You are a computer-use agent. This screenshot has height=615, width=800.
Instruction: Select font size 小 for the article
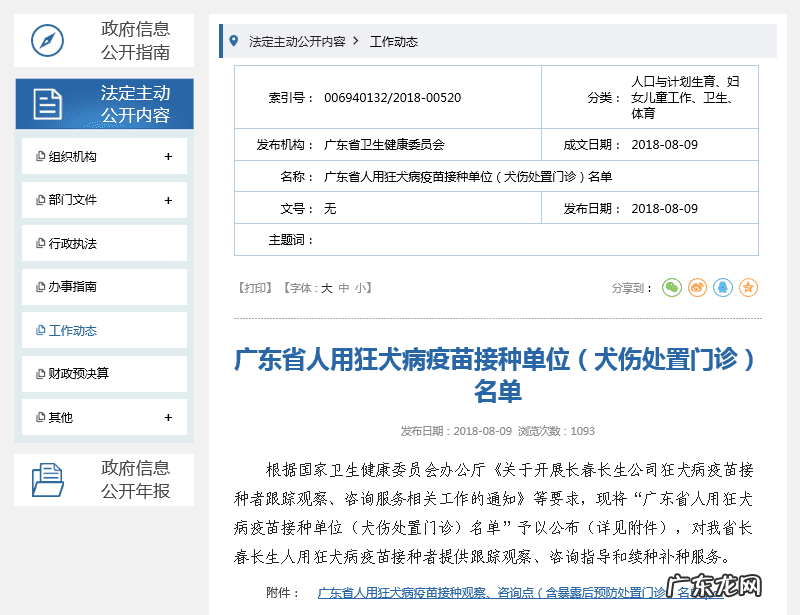361,287
